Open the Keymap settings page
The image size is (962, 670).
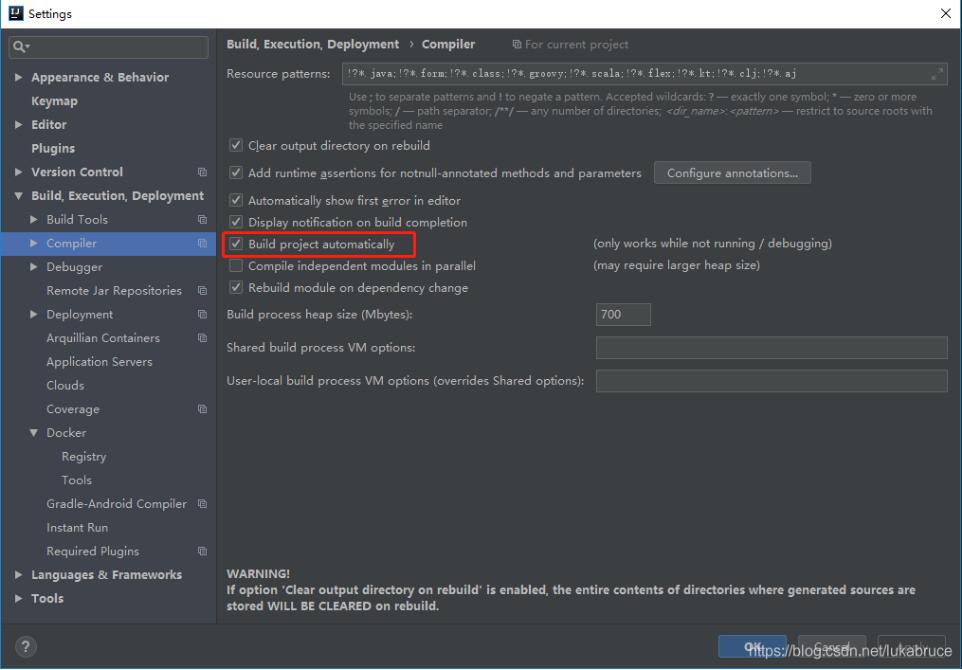point(55,101)
